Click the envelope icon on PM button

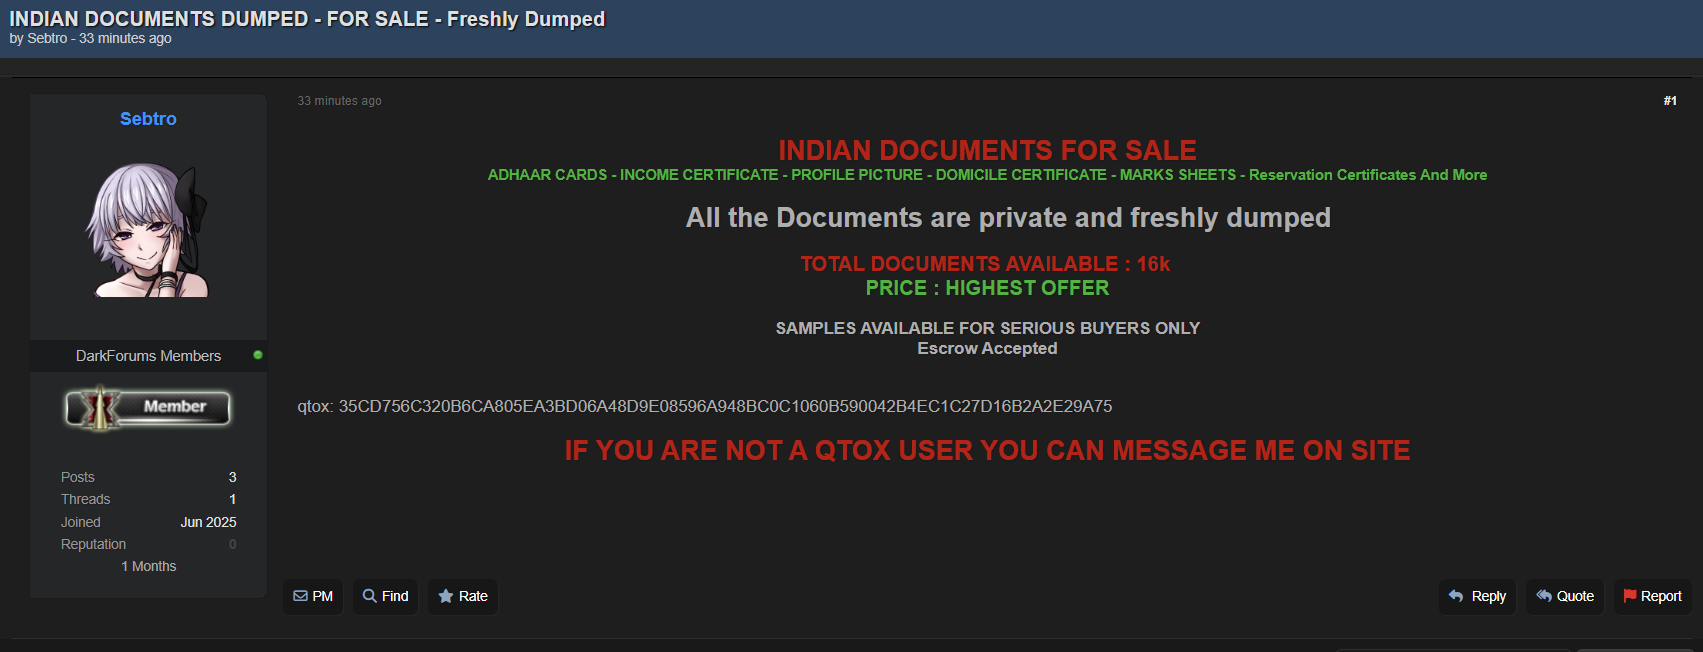pyautogui.click(x=300, y=596)
